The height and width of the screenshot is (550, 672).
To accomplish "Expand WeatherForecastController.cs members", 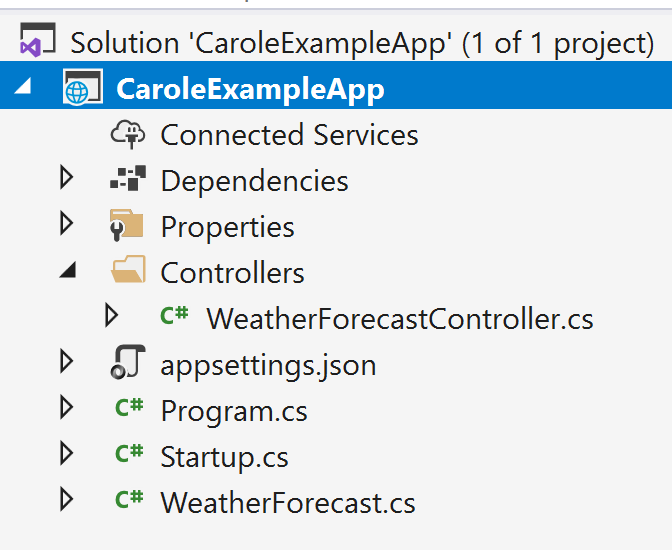I will click(111, 316).
